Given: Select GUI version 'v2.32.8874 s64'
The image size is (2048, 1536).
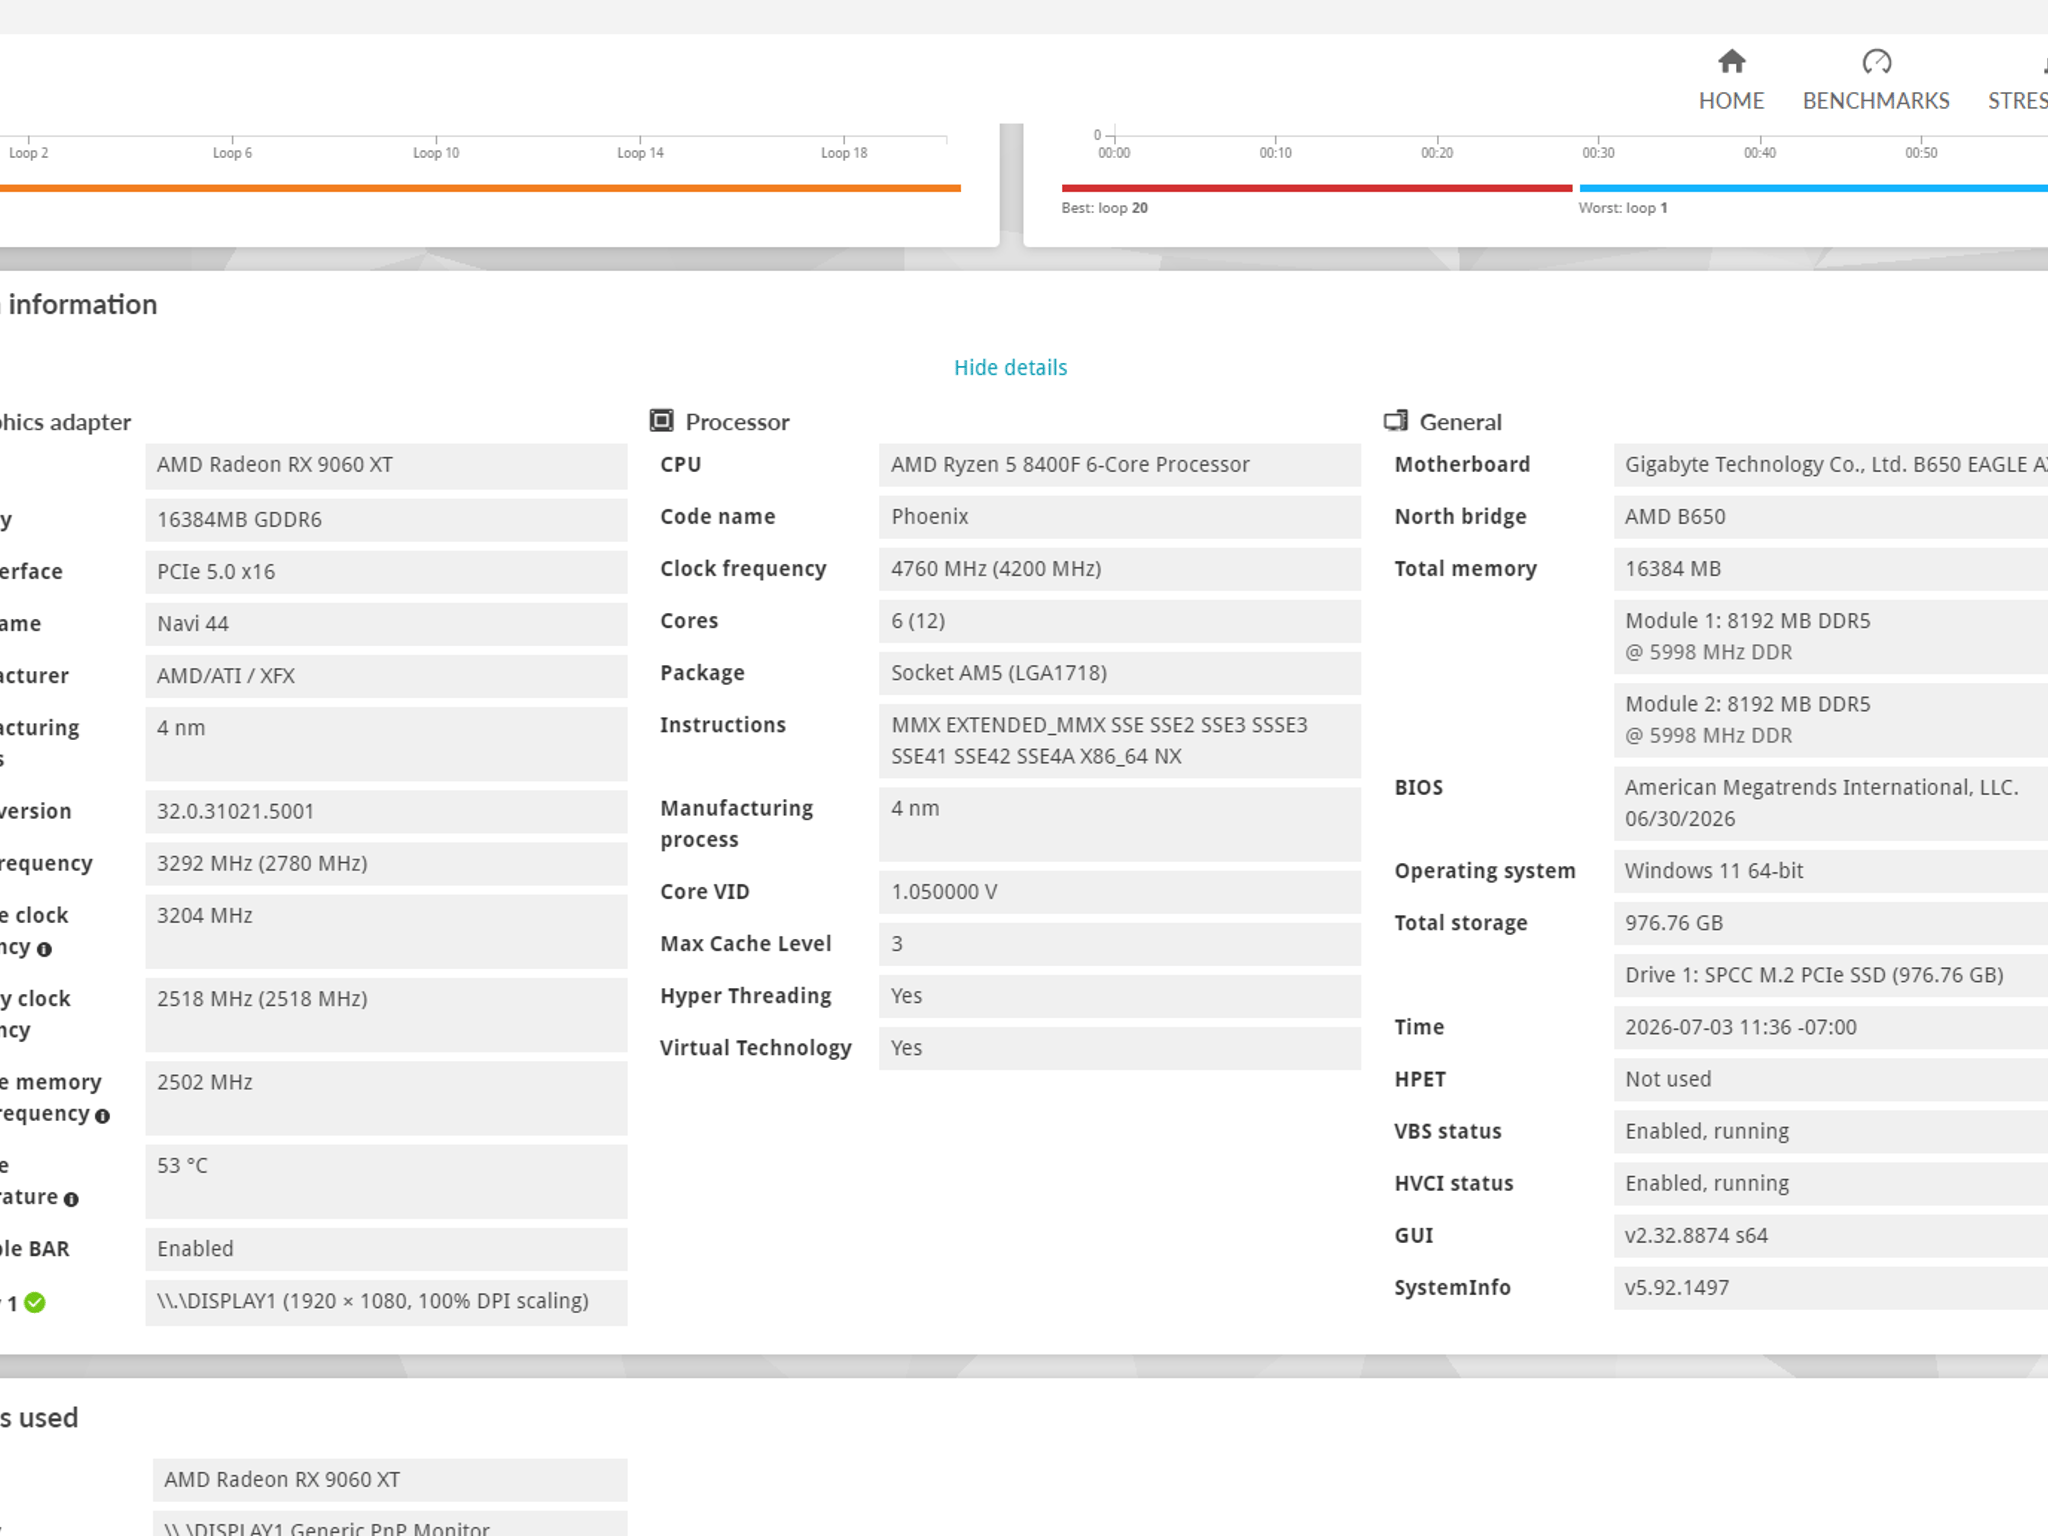Looking at the screenshot, I should [1831, 1235].
